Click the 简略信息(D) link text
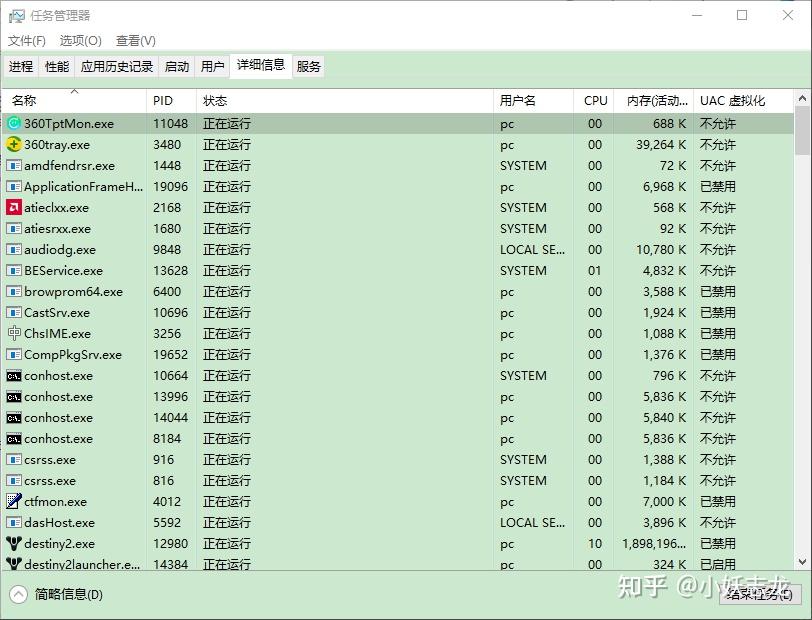The width and height of the screenshot is (812, 620). [68, 594]
